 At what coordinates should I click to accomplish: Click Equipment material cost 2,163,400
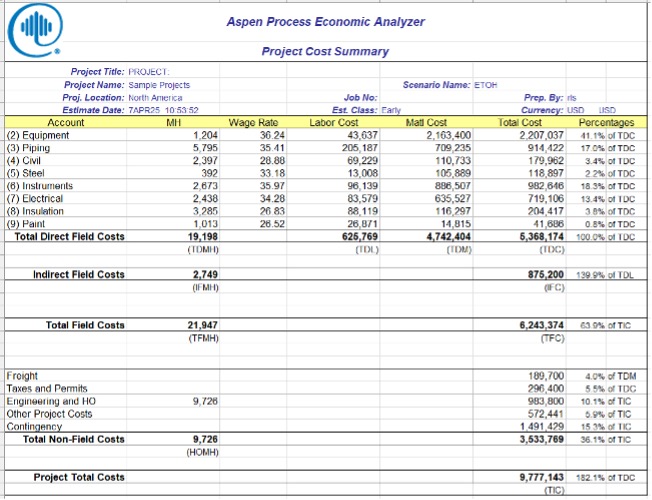click(449, 135)
